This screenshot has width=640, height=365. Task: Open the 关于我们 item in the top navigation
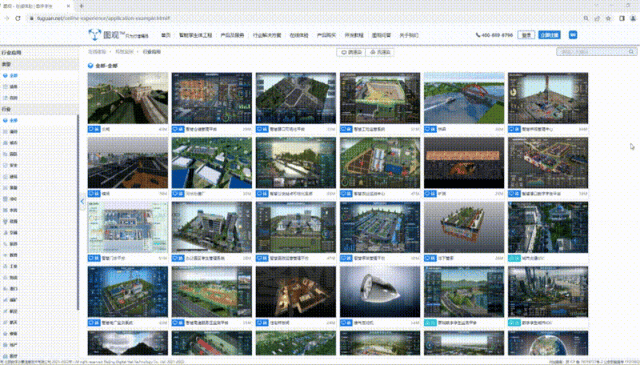click(409, 35)
